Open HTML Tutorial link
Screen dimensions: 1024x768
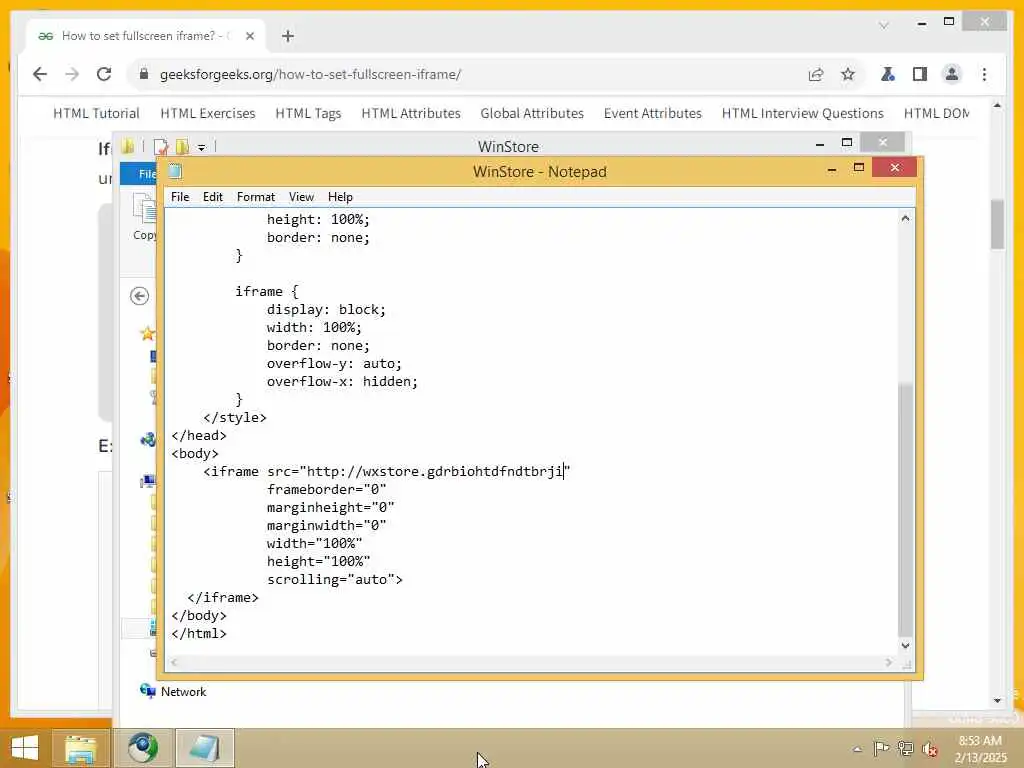[x=96, y=113]
